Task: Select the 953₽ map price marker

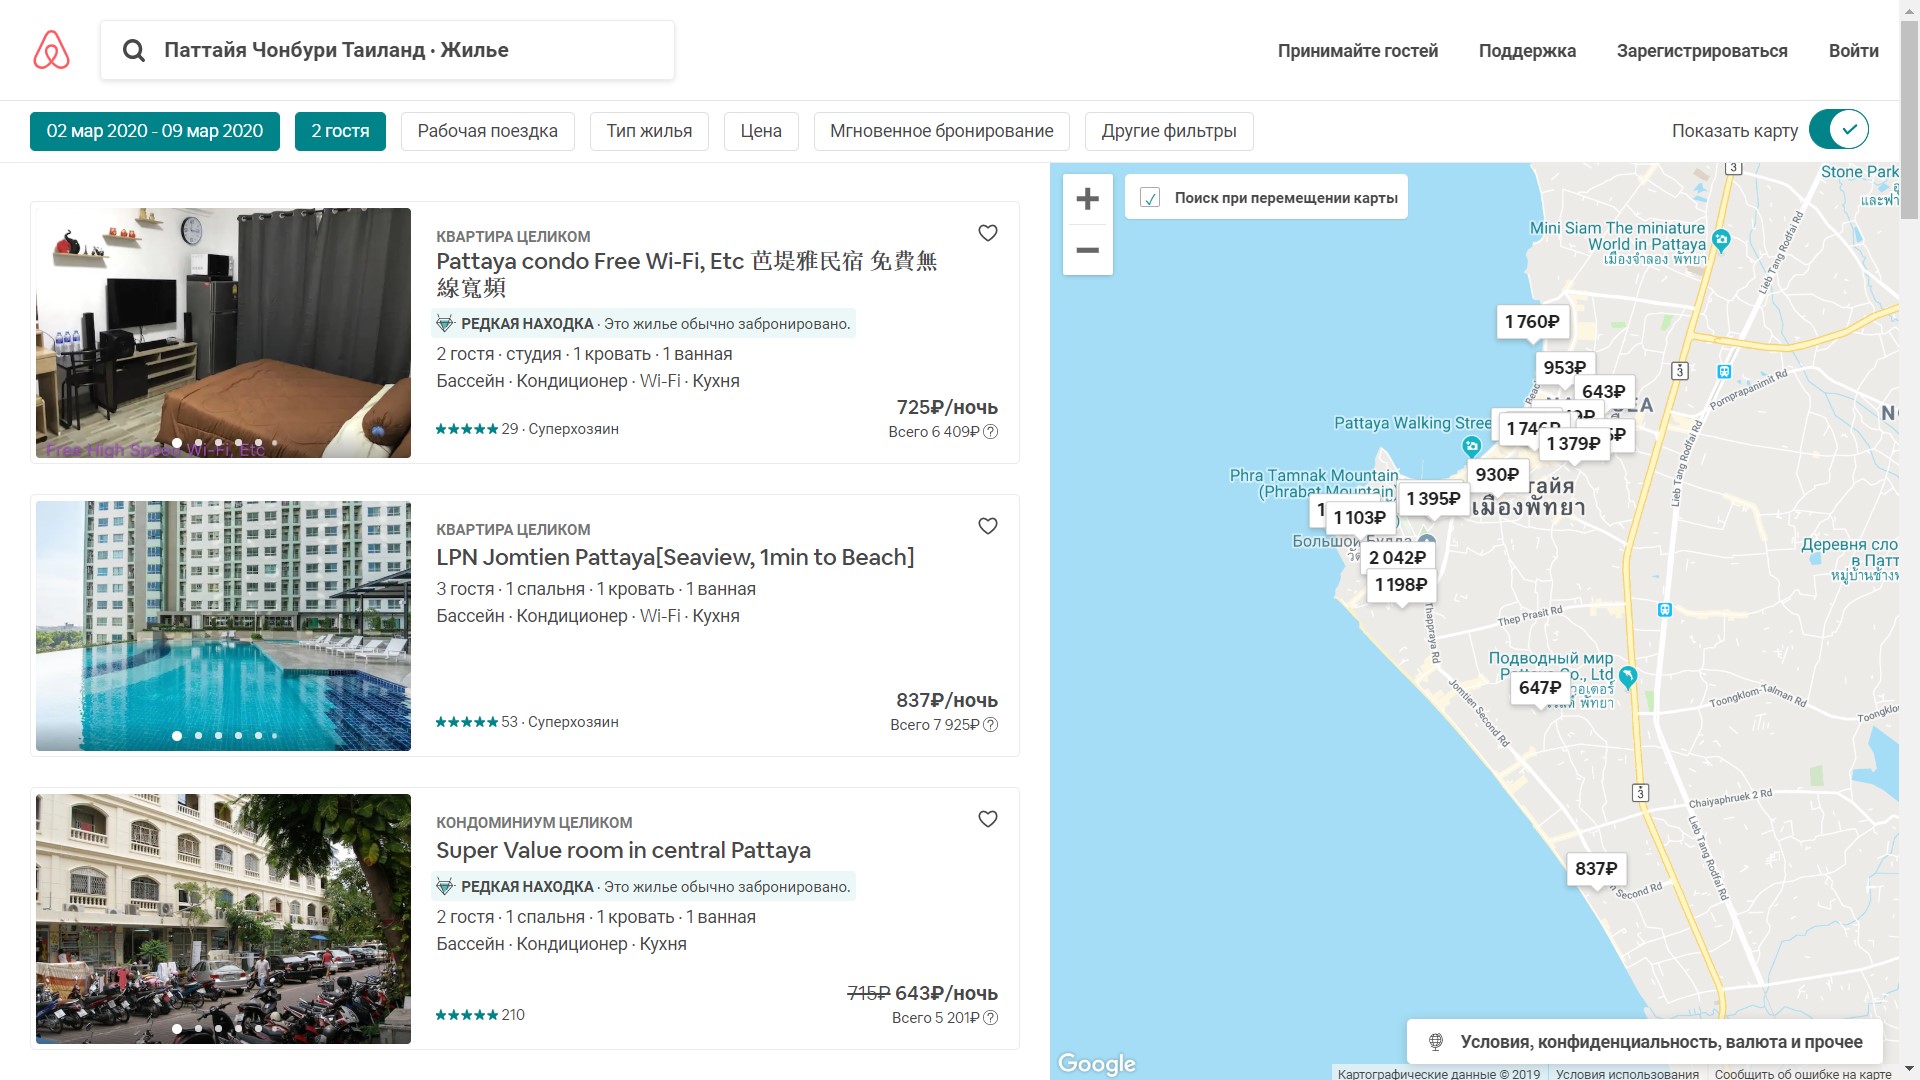Action: coord(1564,367)
